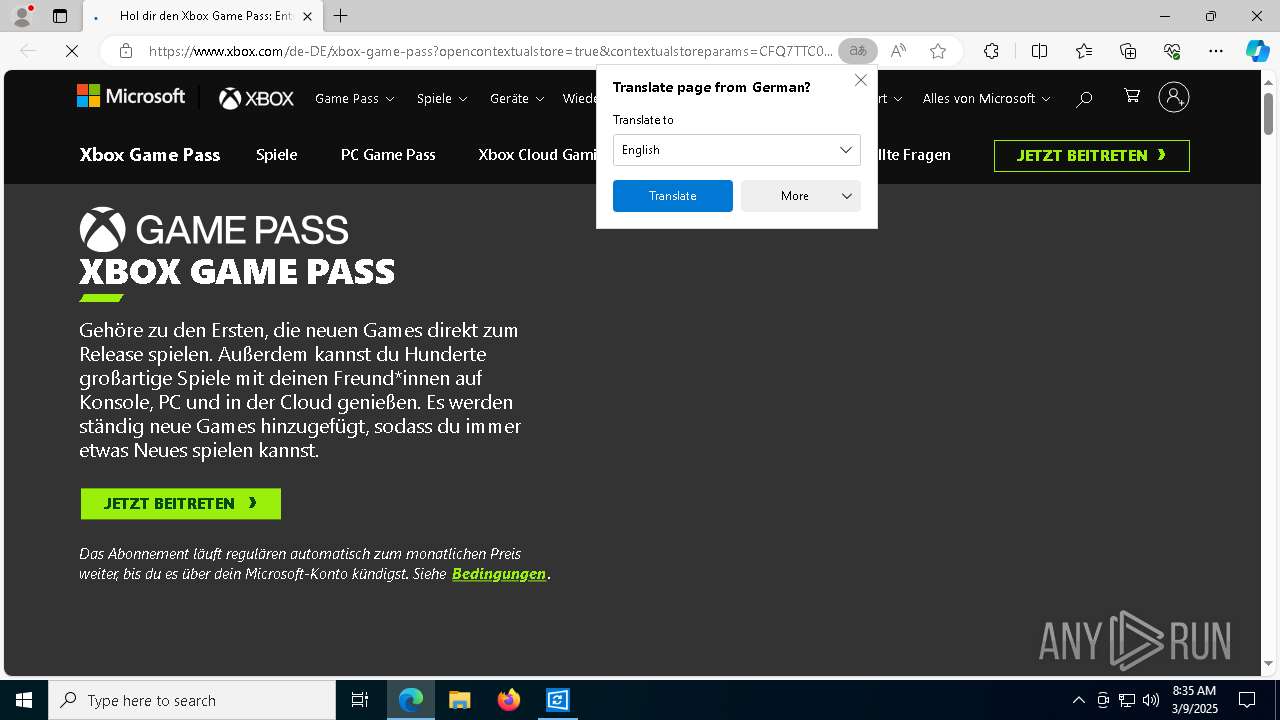Open the tab actions menu icon
Image resolution: width=1280 pixels, height=720 pixels.
coord(60,16)
